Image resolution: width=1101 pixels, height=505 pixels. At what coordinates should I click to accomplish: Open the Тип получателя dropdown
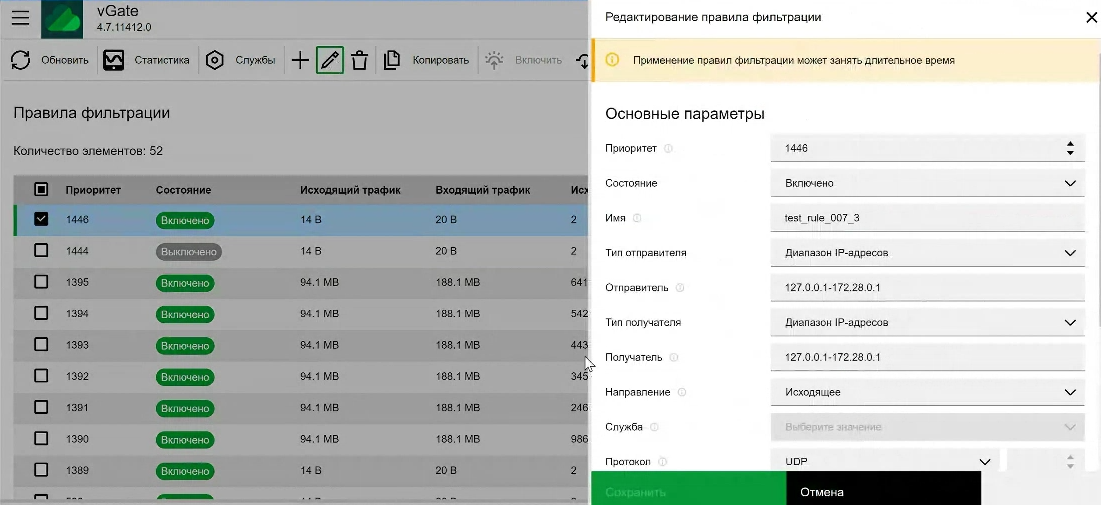coord(927,322)
